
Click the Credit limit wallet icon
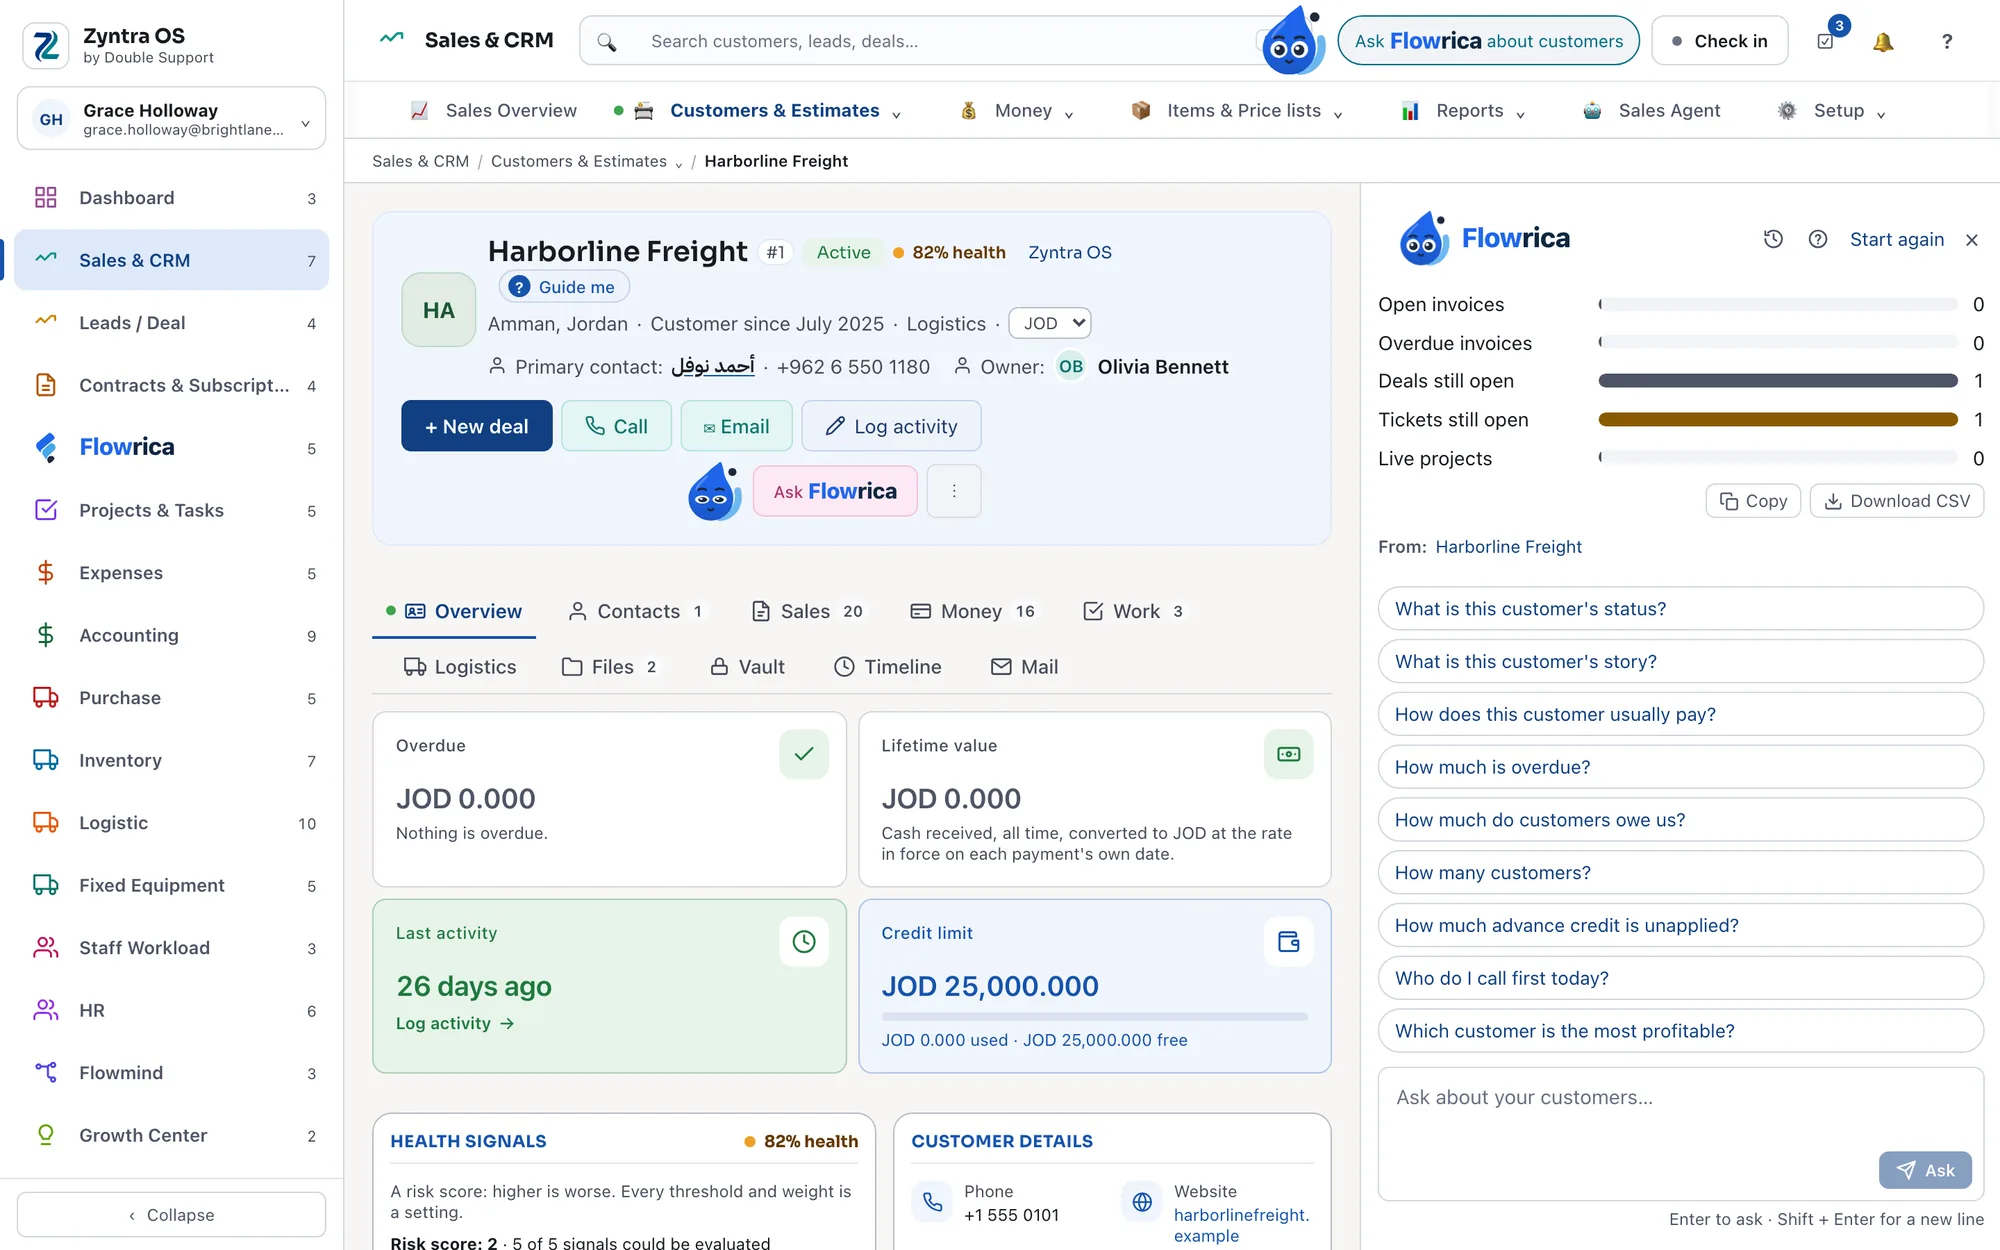click(1289, 941)
